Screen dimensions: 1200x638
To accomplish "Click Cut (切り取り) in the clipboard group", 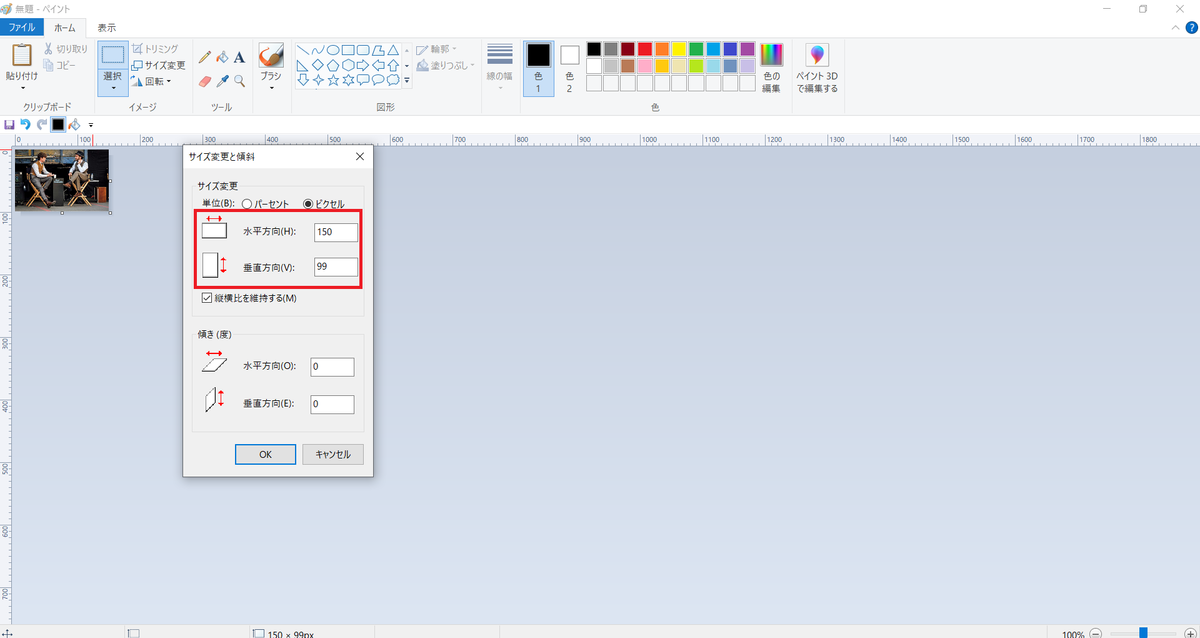I will (x=65, y=49).
